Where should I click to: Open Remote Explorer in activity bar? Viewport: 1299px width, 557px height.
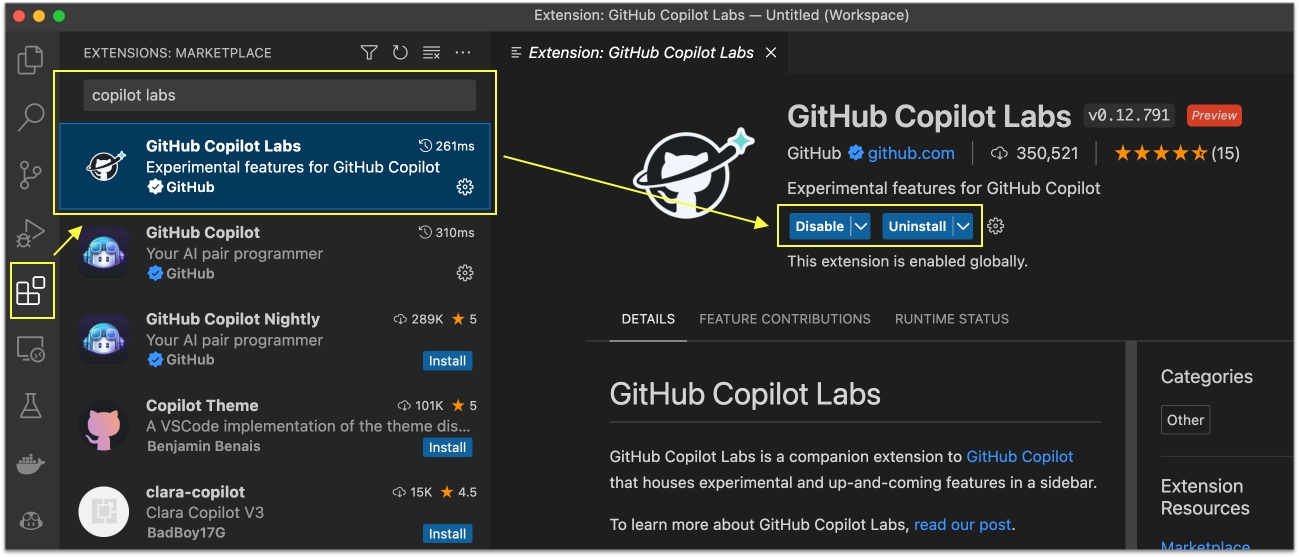tap(31, 349)
